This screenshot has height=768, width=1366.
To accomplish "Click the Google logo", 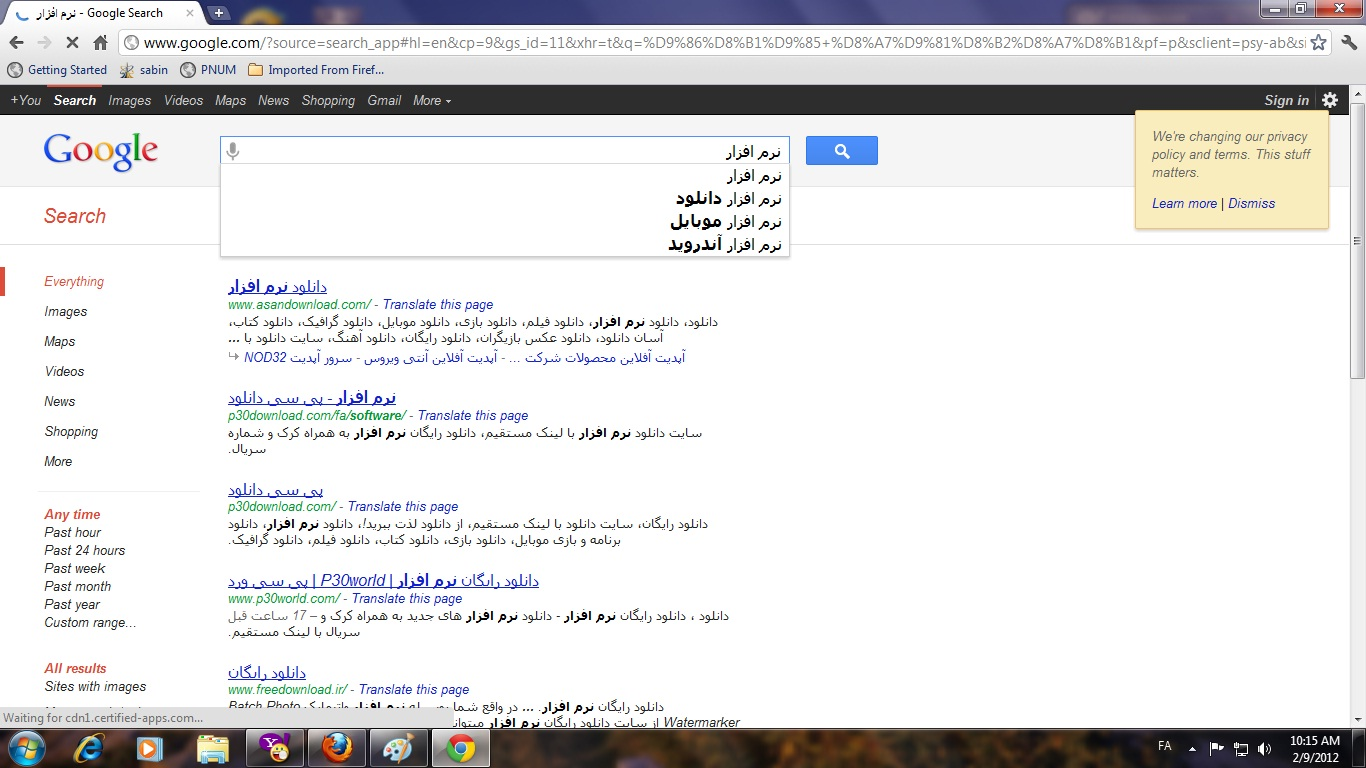I will [x=101, y=152].
